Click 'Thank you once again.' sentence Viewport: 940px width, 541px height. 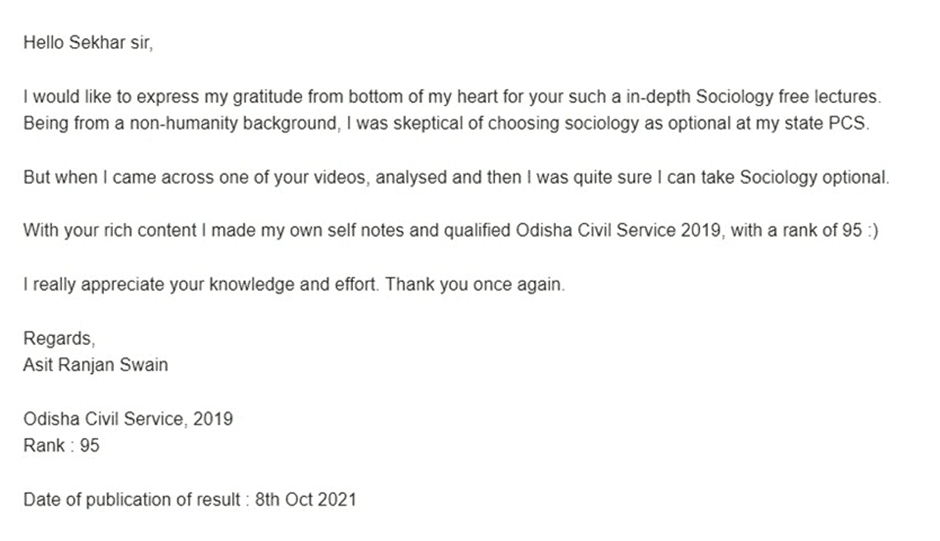click(475, 284)
